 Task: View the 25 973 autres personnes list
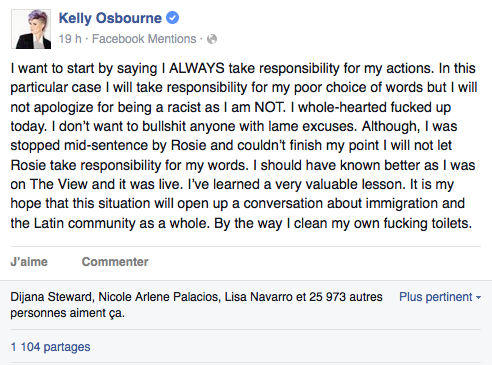(346, 297)
